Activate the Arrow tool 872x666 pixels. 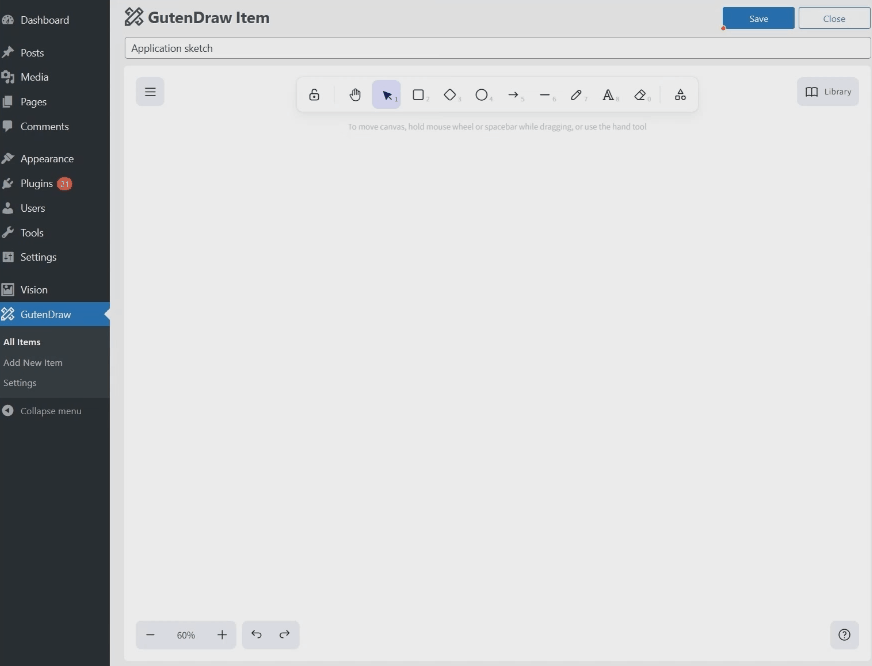[x=514, y=94]
